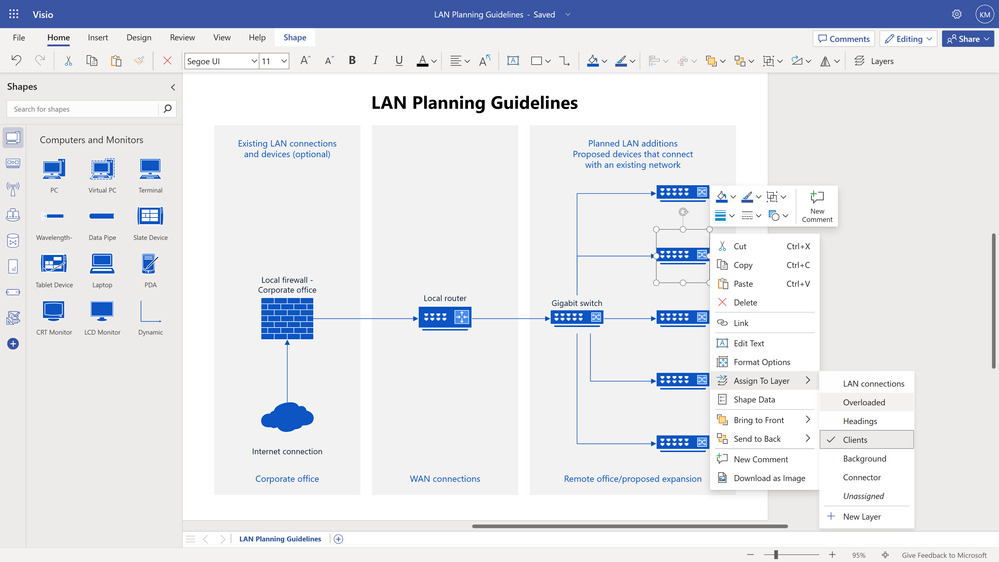Click the Undo icon in toolbar
The height and width of the screenshot is (562, 999).
click(x=17, y=61)
